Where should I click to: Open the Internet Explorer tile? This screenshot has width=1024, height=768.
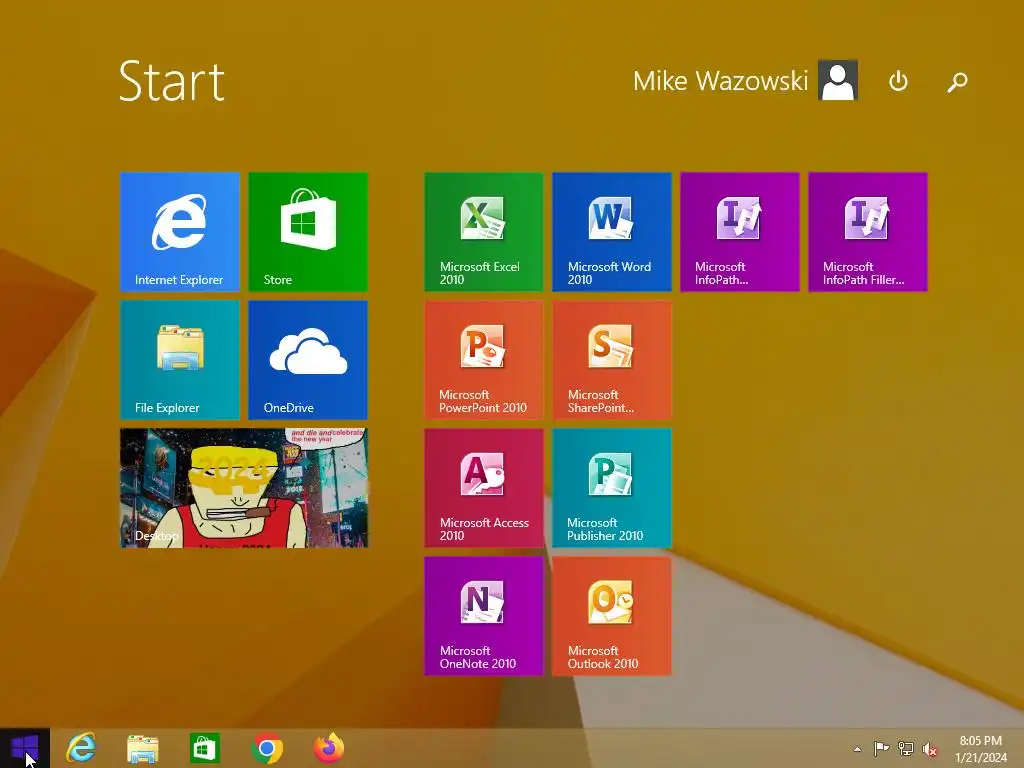pyautogui.click(x=180, y=231)
